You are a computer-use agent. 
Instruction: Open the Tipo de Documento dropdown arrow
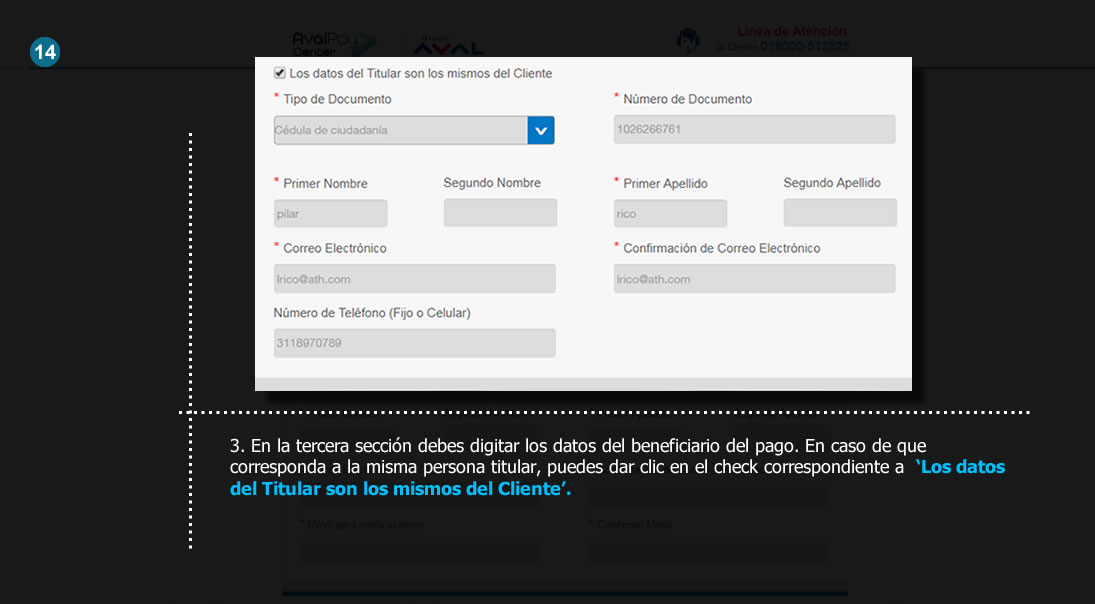point(541,130)
